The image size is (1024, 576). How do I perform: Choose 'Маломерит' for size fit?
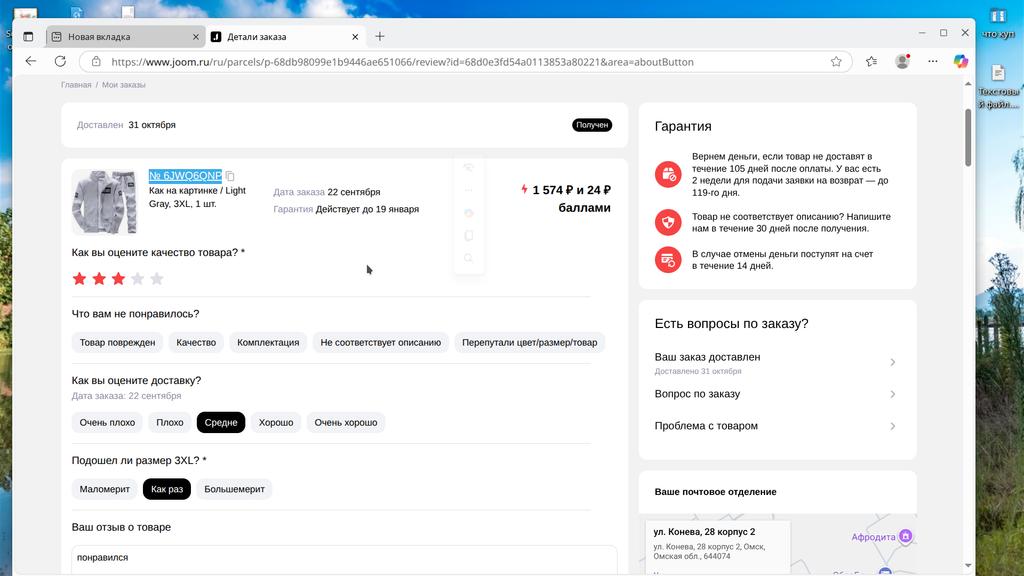point(105,489)
